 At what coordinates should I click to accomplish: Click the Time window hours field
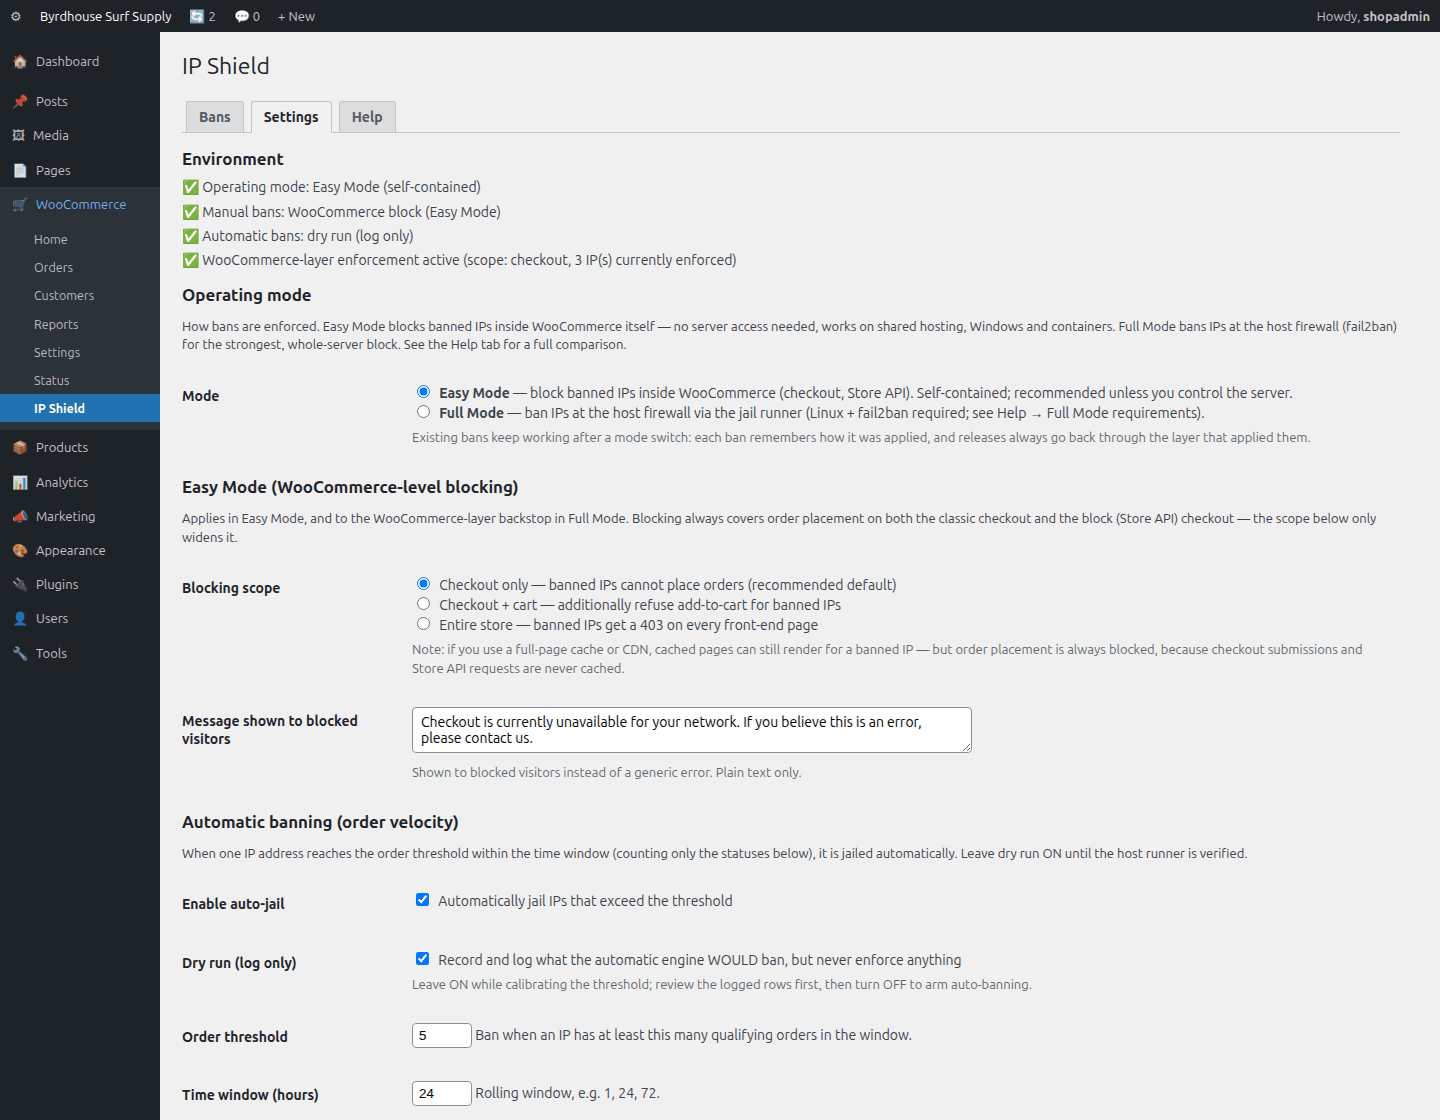pos(442,1093)
